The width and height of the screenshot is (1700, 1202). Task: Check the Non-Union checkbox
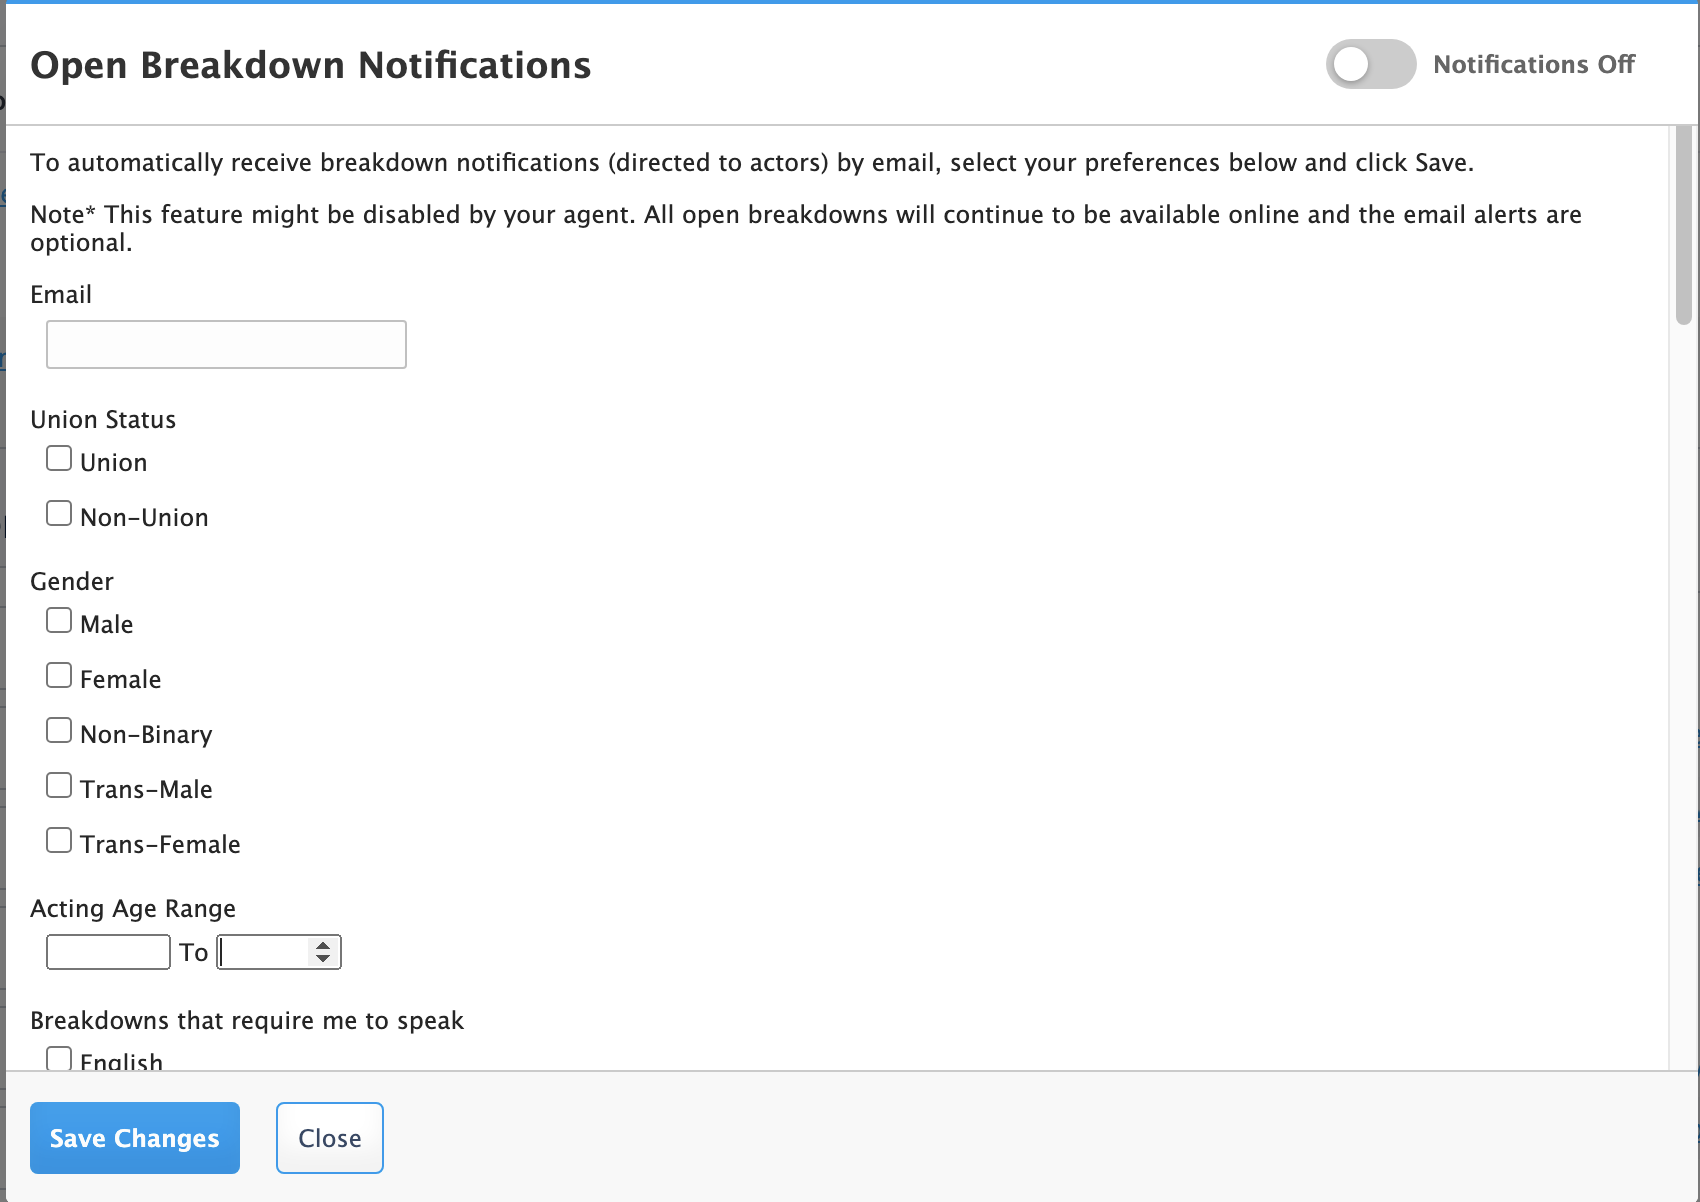point(59,514)
